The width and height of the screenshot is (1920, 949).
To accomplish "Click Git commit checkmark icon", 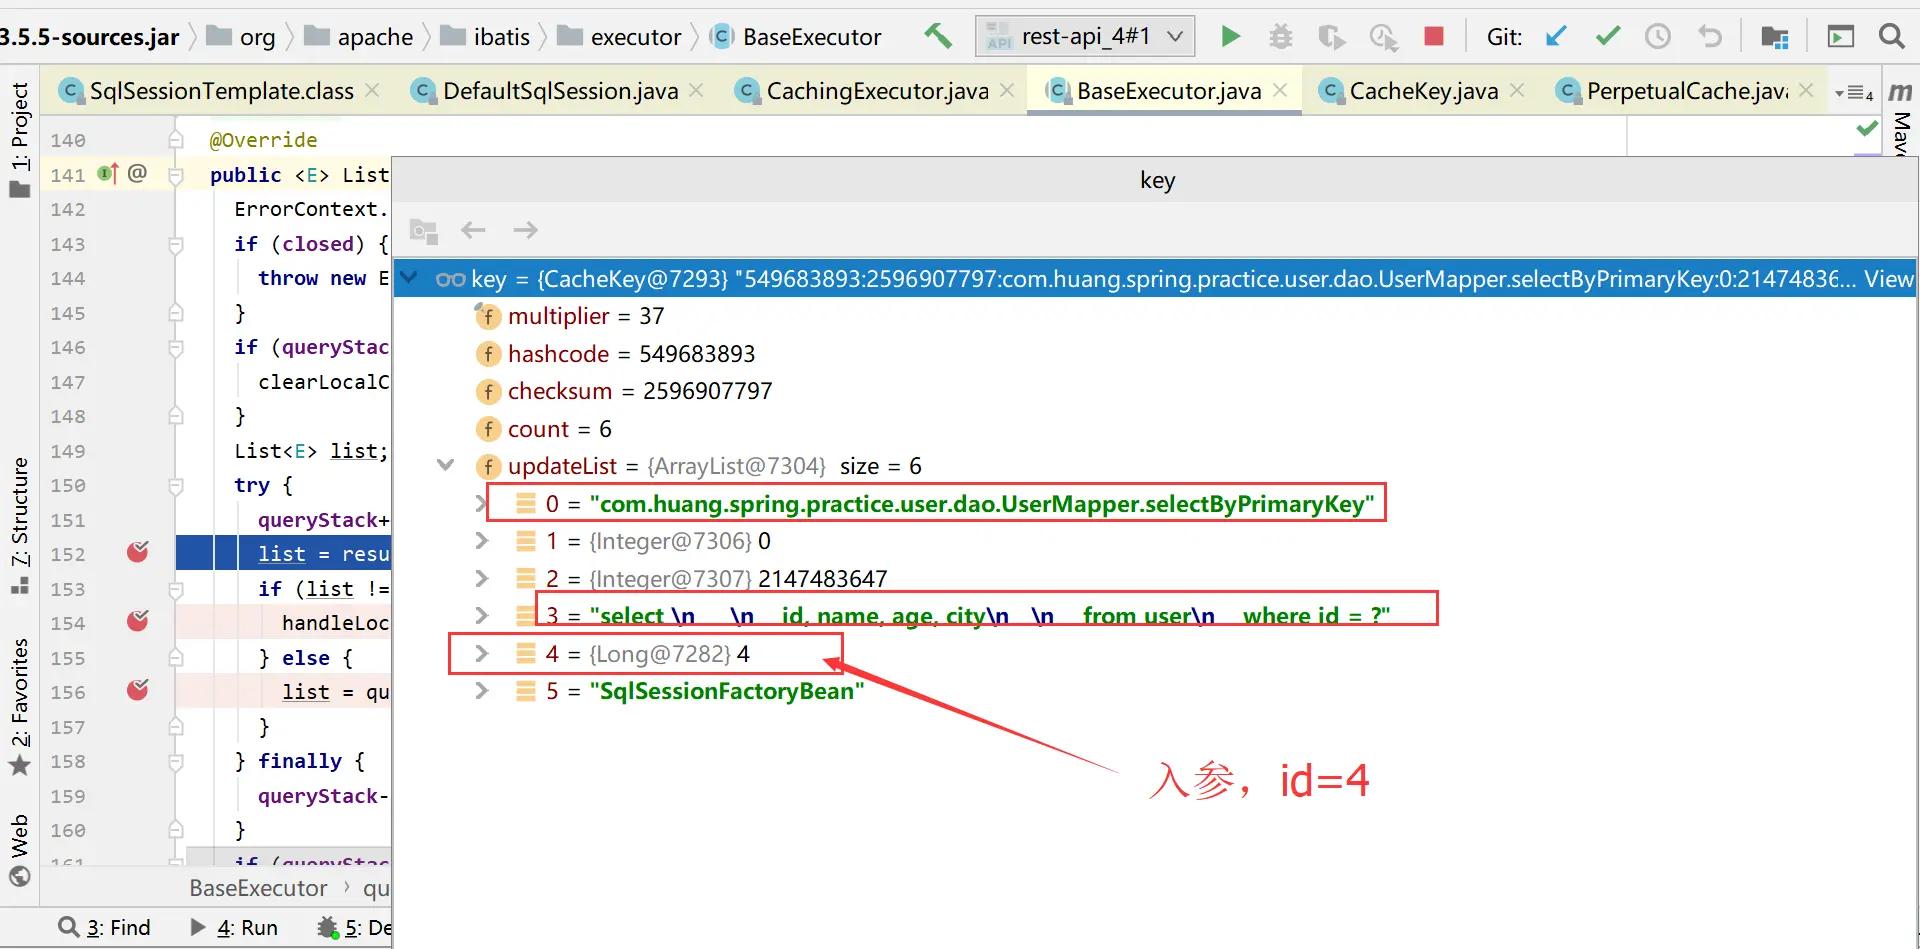I will click(1608, 37).
